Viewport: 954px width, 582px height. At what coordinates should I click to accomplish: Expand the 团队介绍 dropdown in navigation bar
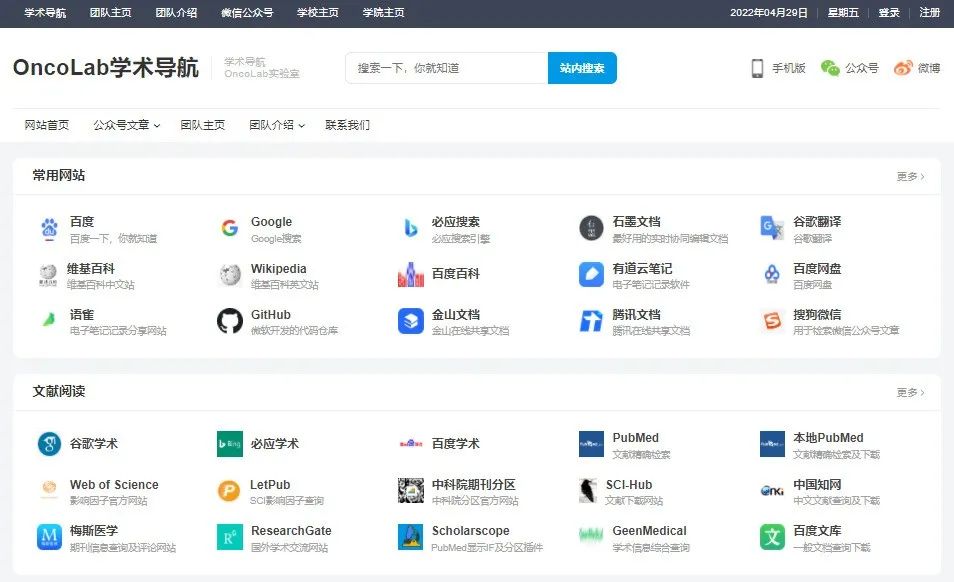(277, 125)
